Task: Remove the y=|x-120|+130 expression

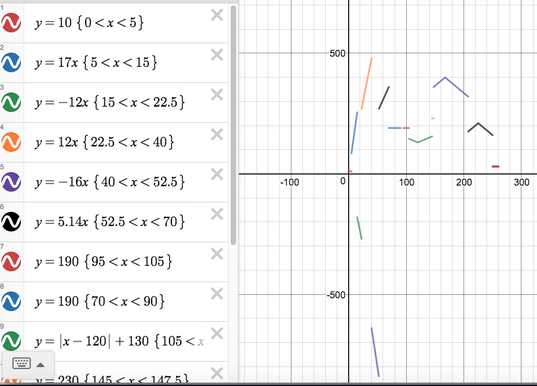Action: (217, 333)
